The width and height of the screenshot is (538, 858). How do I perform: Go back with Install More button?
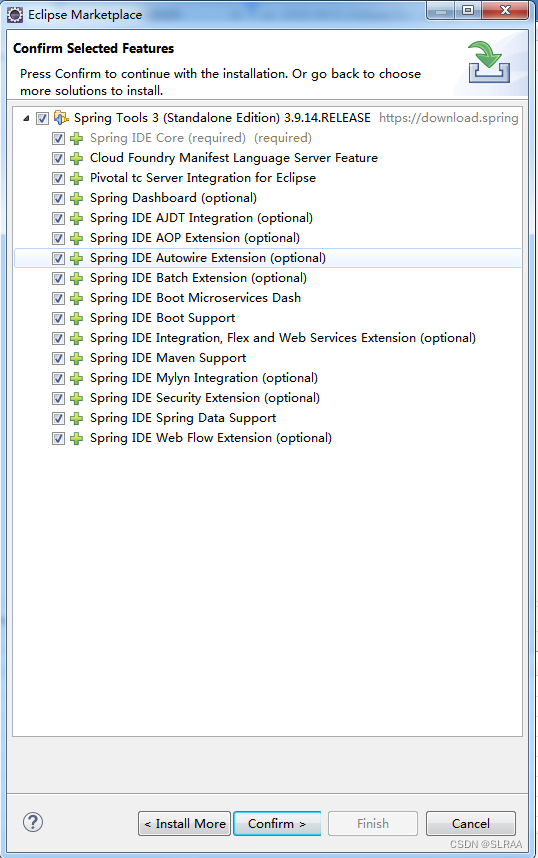click(x=184, y=824)
